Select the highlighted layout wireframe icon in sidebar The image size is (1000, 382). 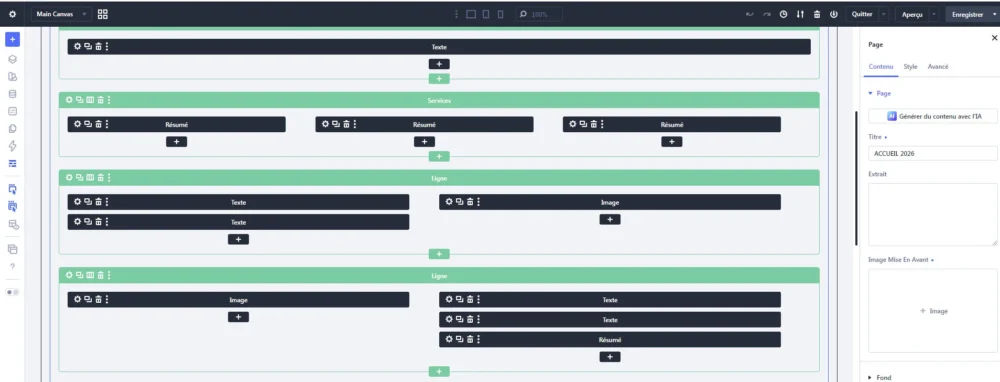click(13, 163)
